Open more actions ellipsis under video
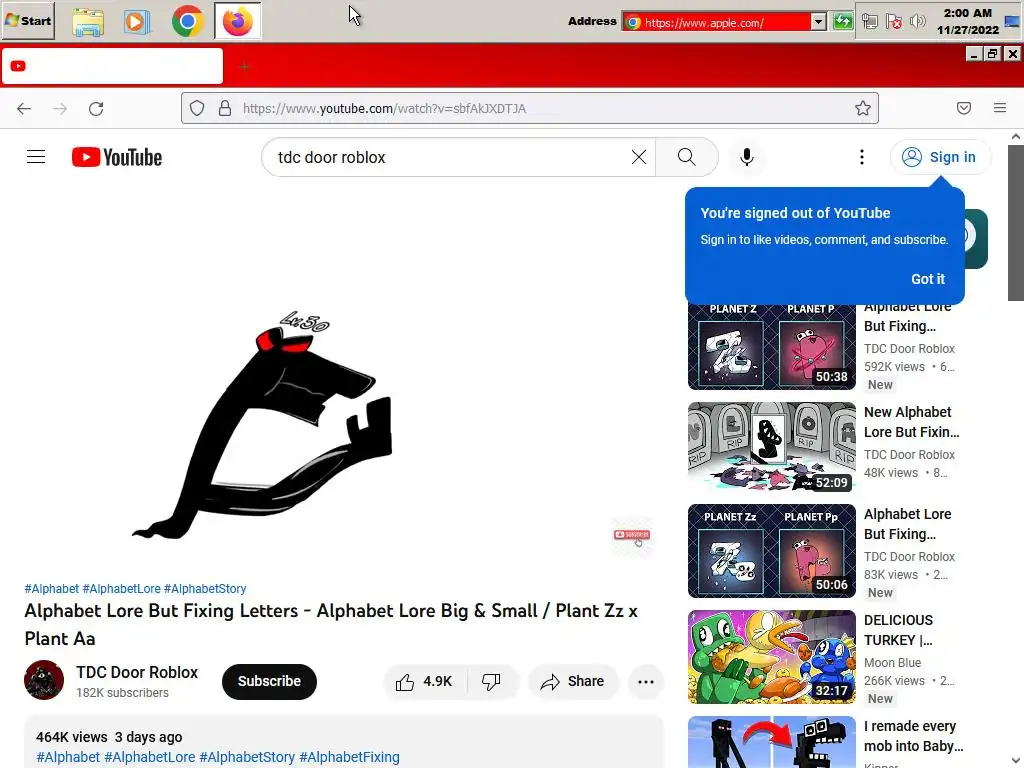This screenshot has height=768, width=1024. pyautogui.click(x=646, y=681)
